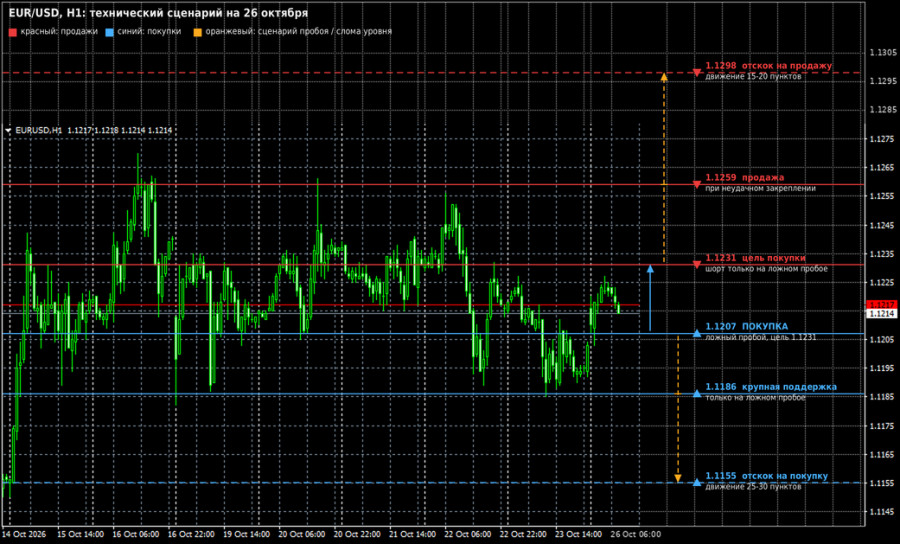Click the '20 Oct 22:00' time axis label
The height and width of the screenshot is (544, 900).
[x=357, y=534]
